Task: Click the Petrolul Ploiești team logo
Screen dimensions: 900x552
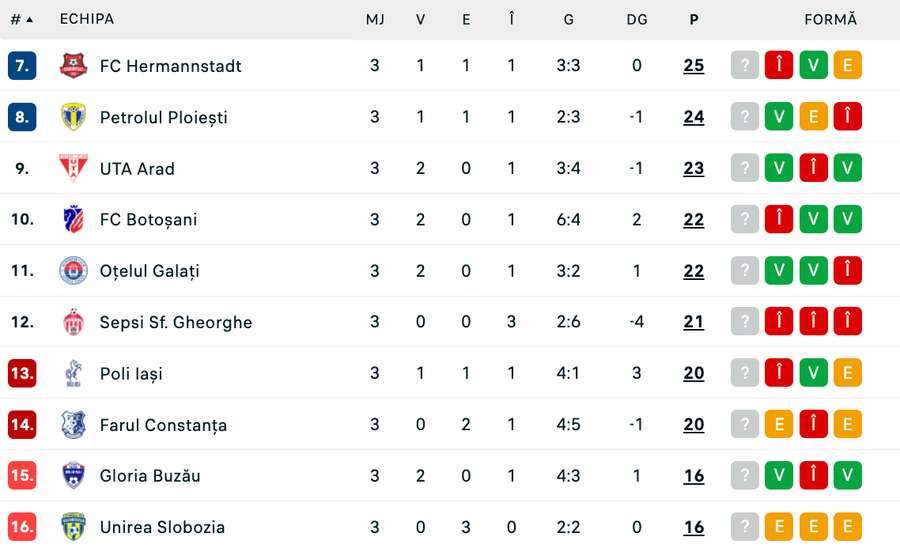Action: pyautogui.click(x=73, y=117)
